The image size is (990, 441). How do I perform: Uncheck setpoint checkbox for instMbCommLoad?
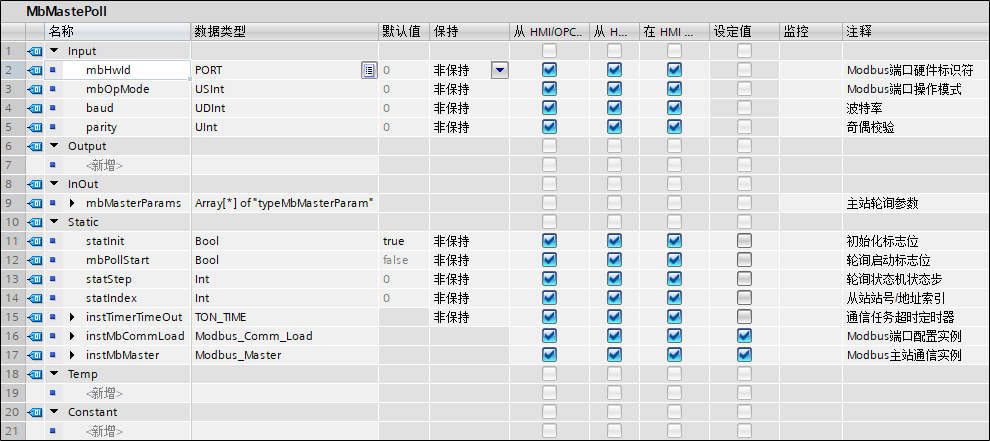(744, 335)
